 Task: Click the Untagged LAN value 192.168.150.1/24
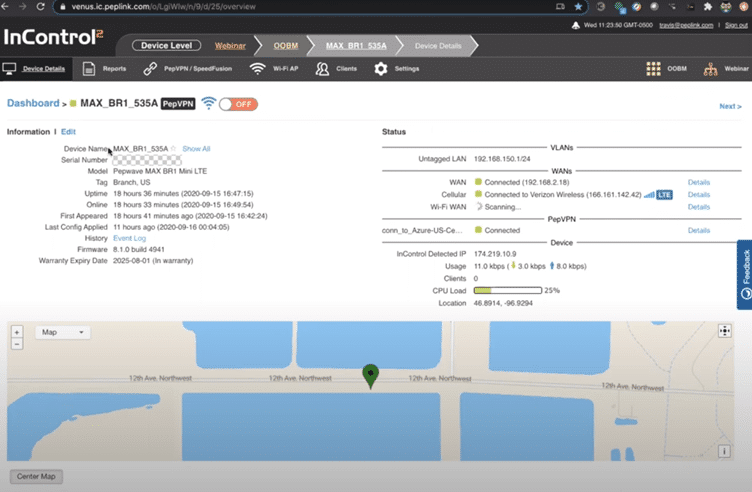(x=502, y=159)
